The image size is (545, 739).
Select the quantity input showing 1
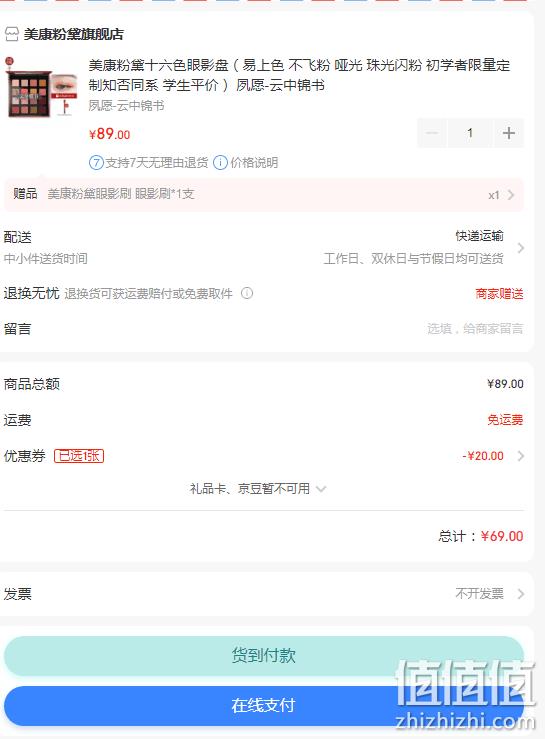pyautogui.click(x=470, y=133)
